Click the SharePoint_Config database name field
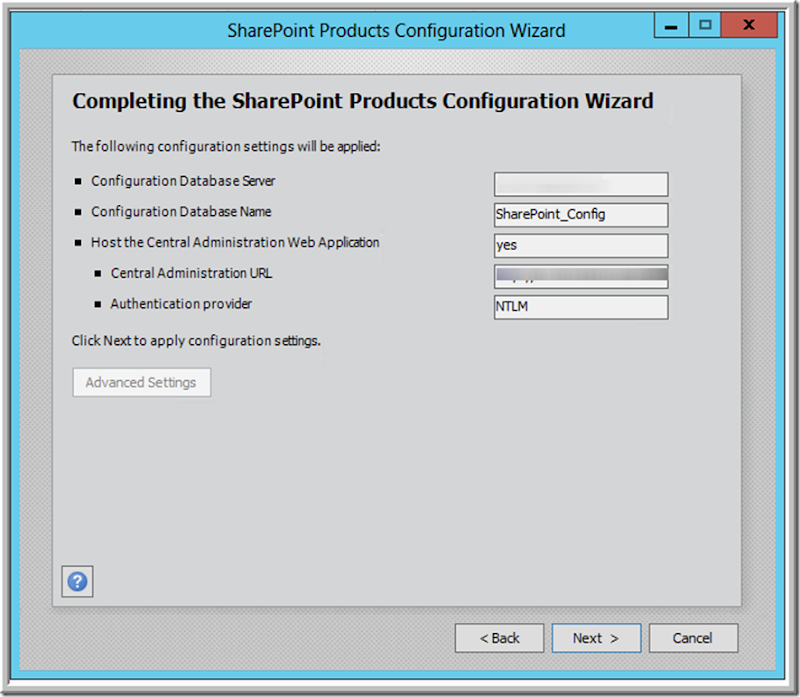The image size is (800, 697). tap(581, 215)
